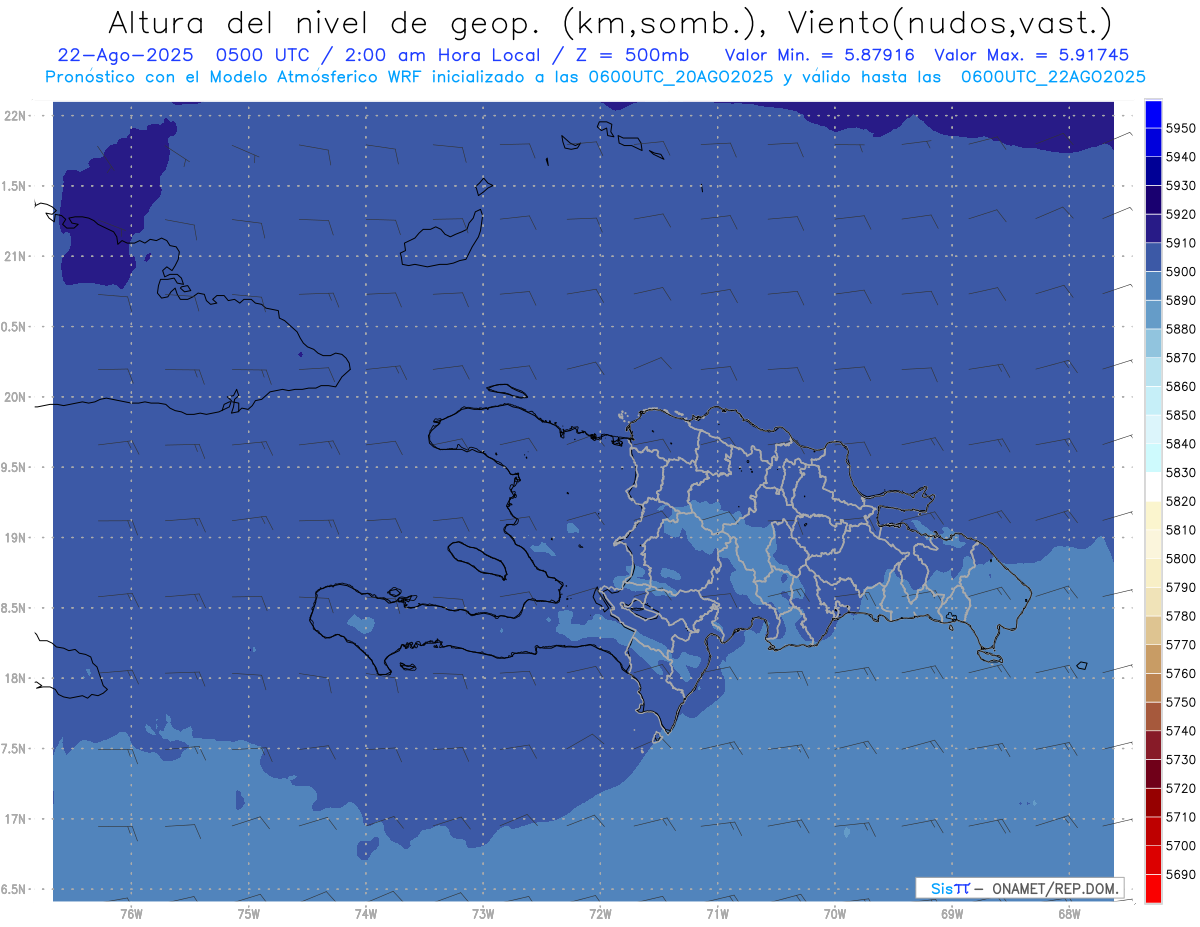1200x927 pixels.
Task: Click the '0.5N' latitude label
Action: point(13,327)
